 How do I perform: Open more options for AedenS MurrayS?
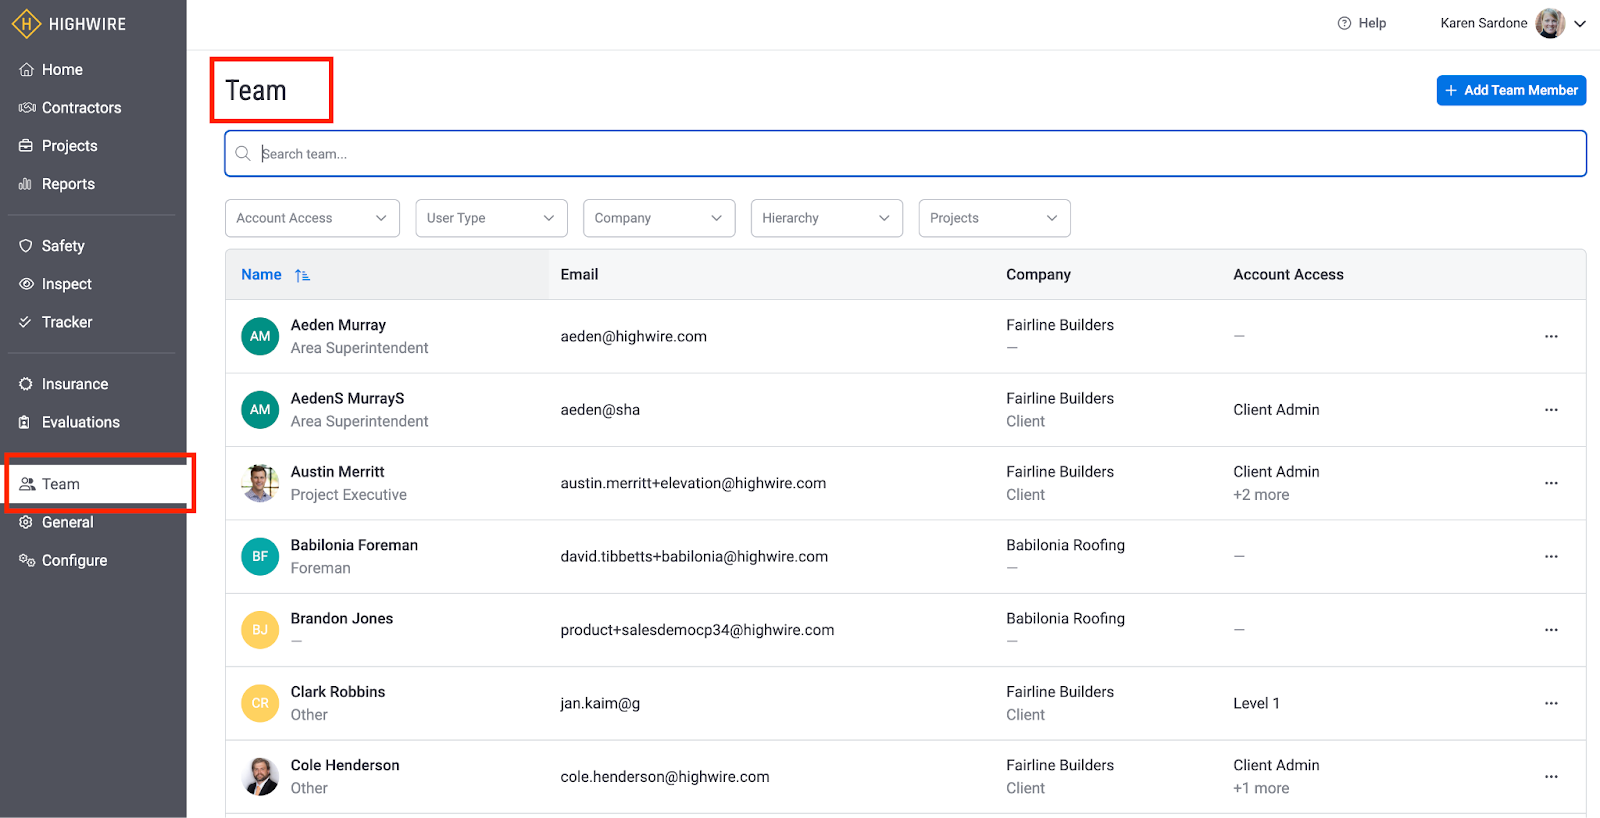click(1551, 410)
